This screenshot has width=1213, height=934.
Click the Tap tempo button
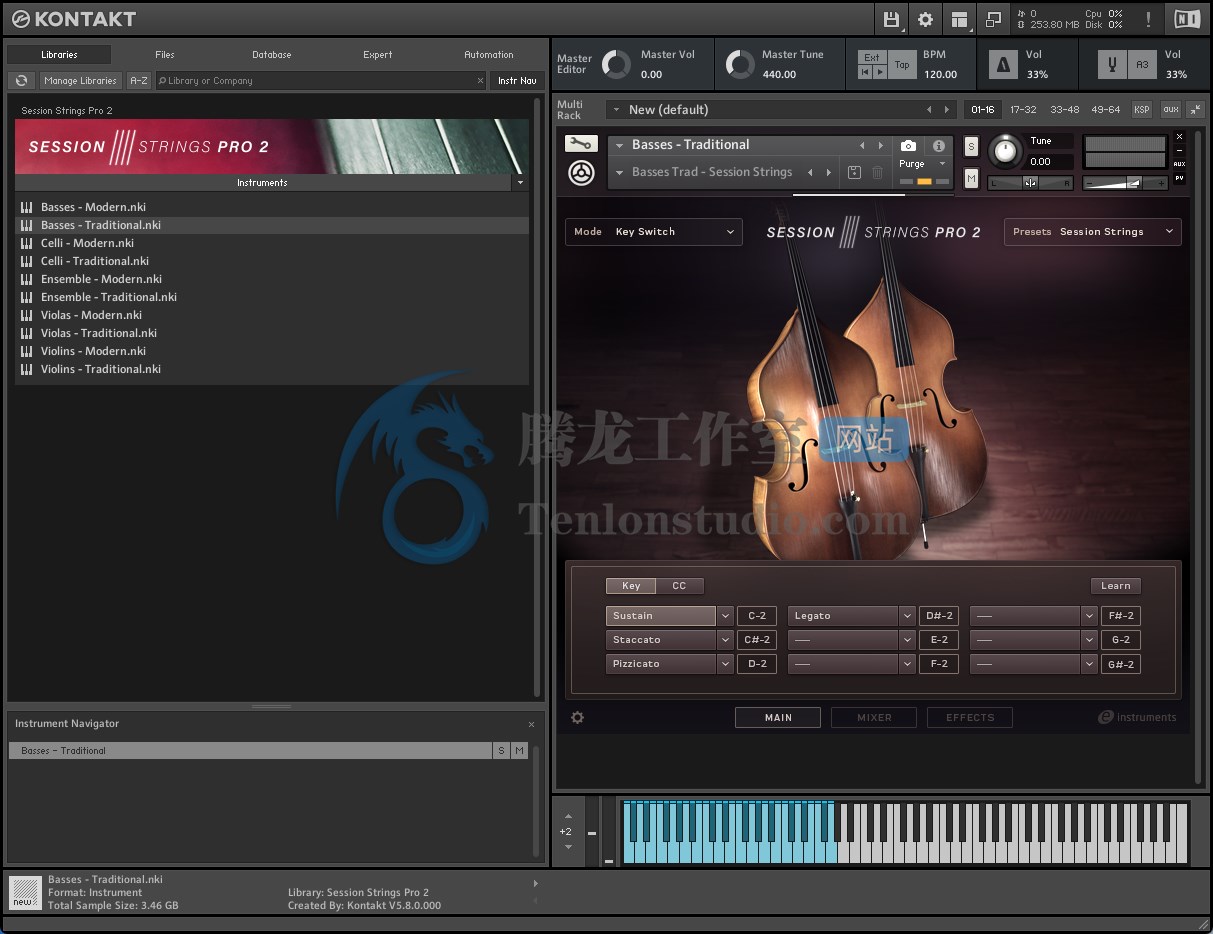902,65
